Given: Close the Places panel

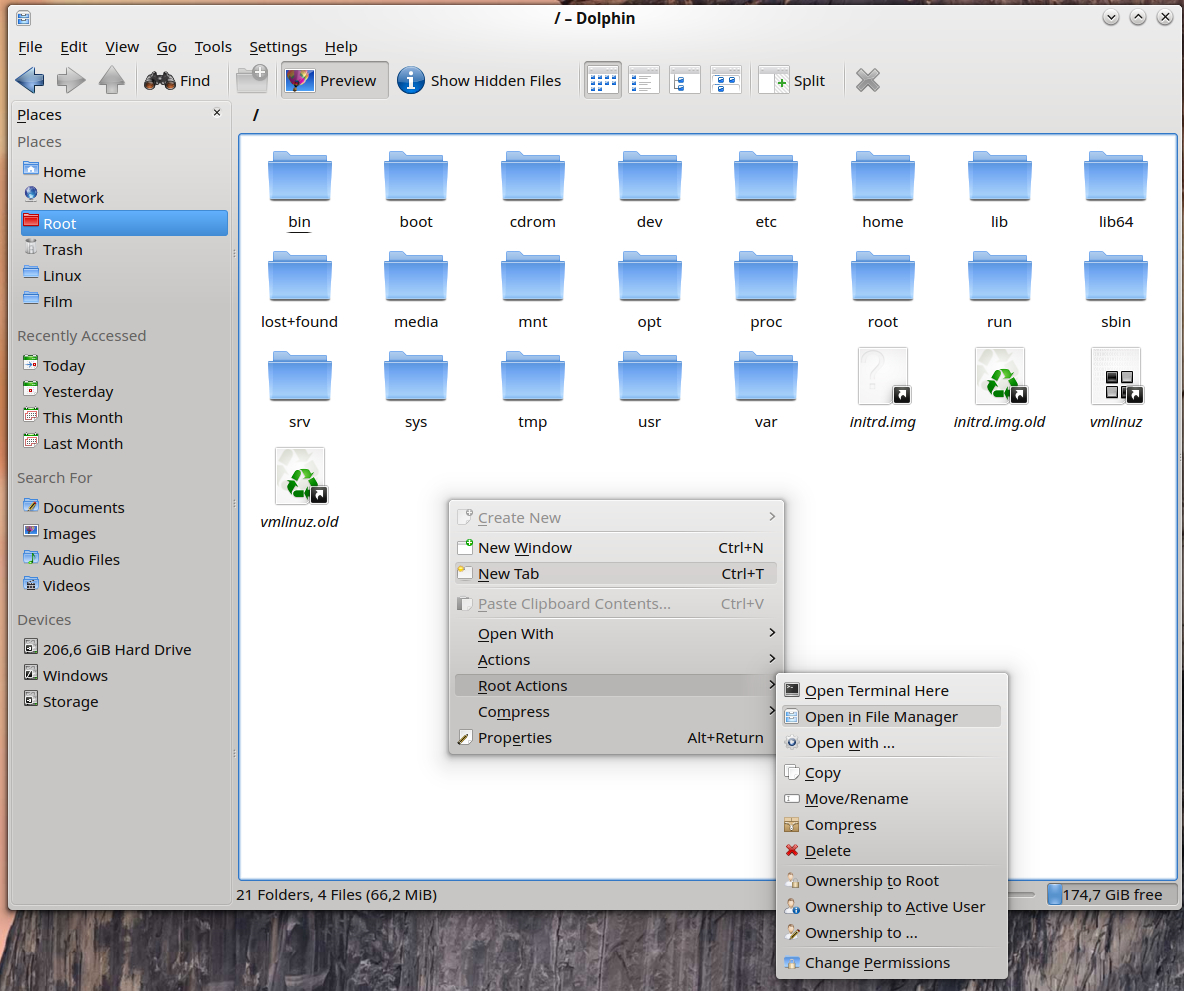Looking at the screenshot, I should pyautogui.click(x=217, y=113).
